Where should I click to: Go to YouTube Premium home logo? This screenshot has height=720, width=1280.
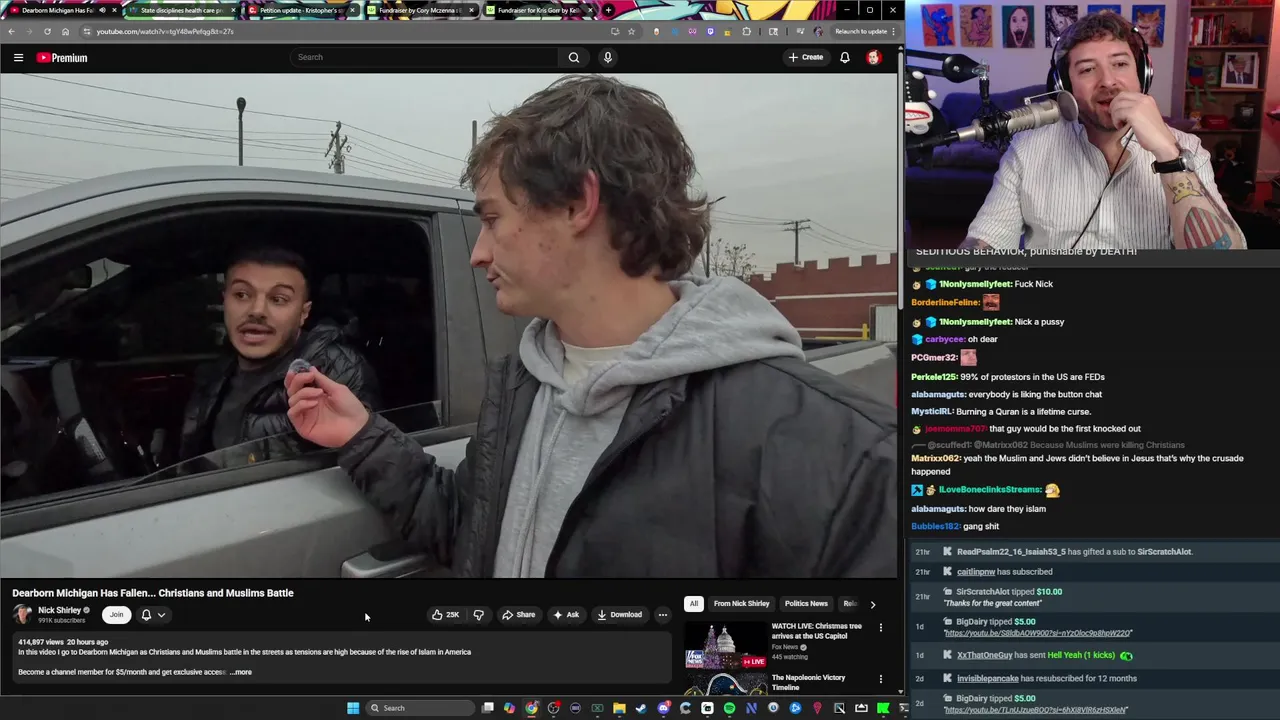(62, 58)
